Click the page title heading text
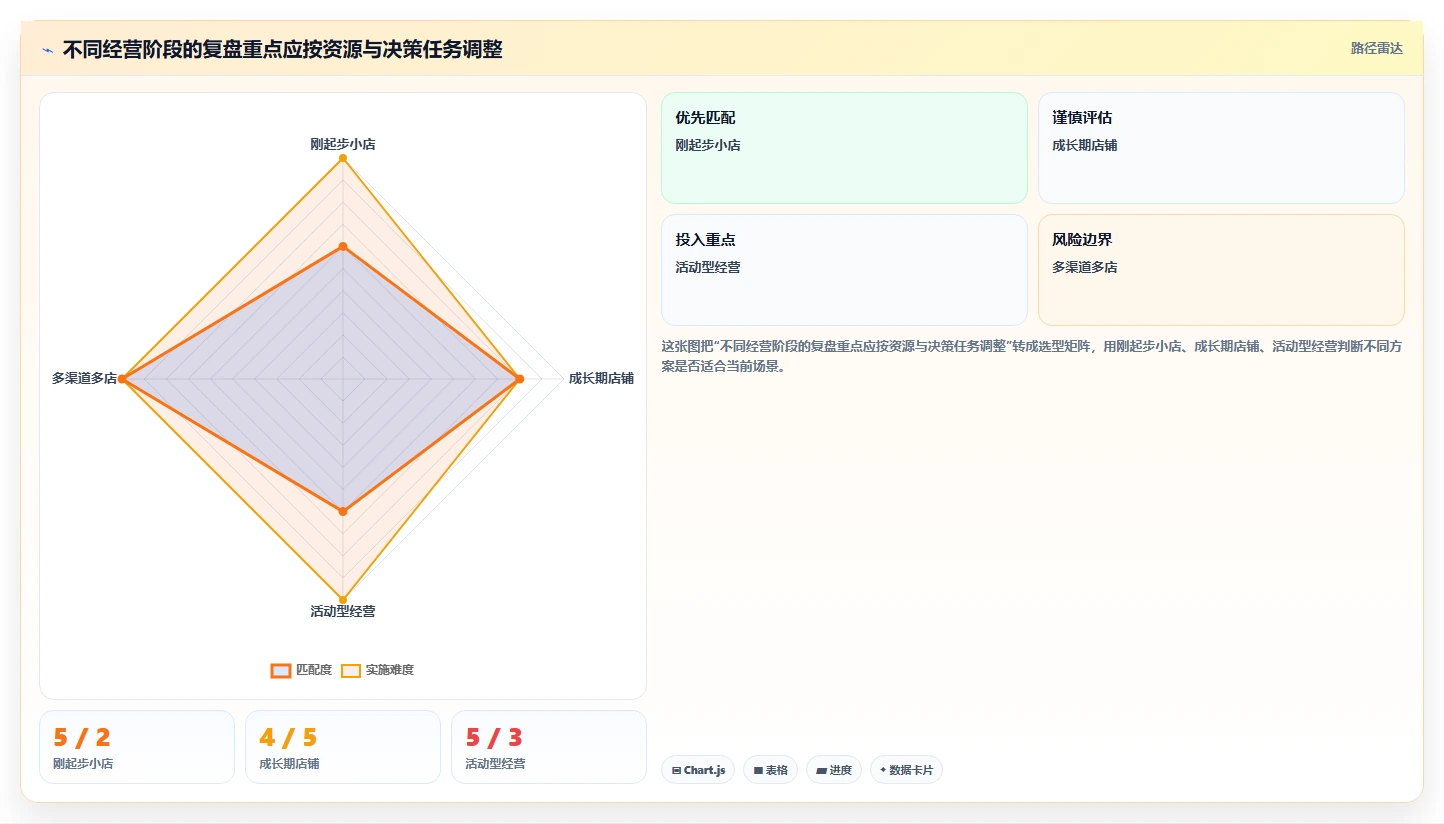Screen dimensions: 1444x824 point(282,49)
